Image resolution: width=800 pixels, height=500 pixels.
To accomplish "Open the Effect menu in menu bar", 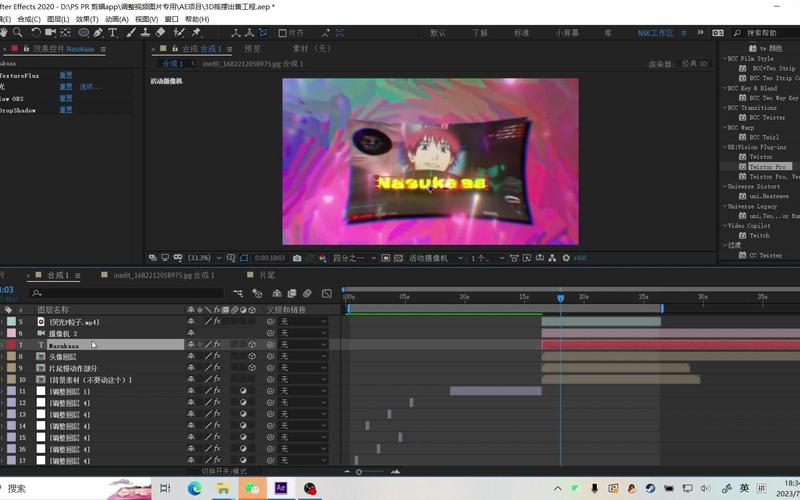I will coord(87,19).
